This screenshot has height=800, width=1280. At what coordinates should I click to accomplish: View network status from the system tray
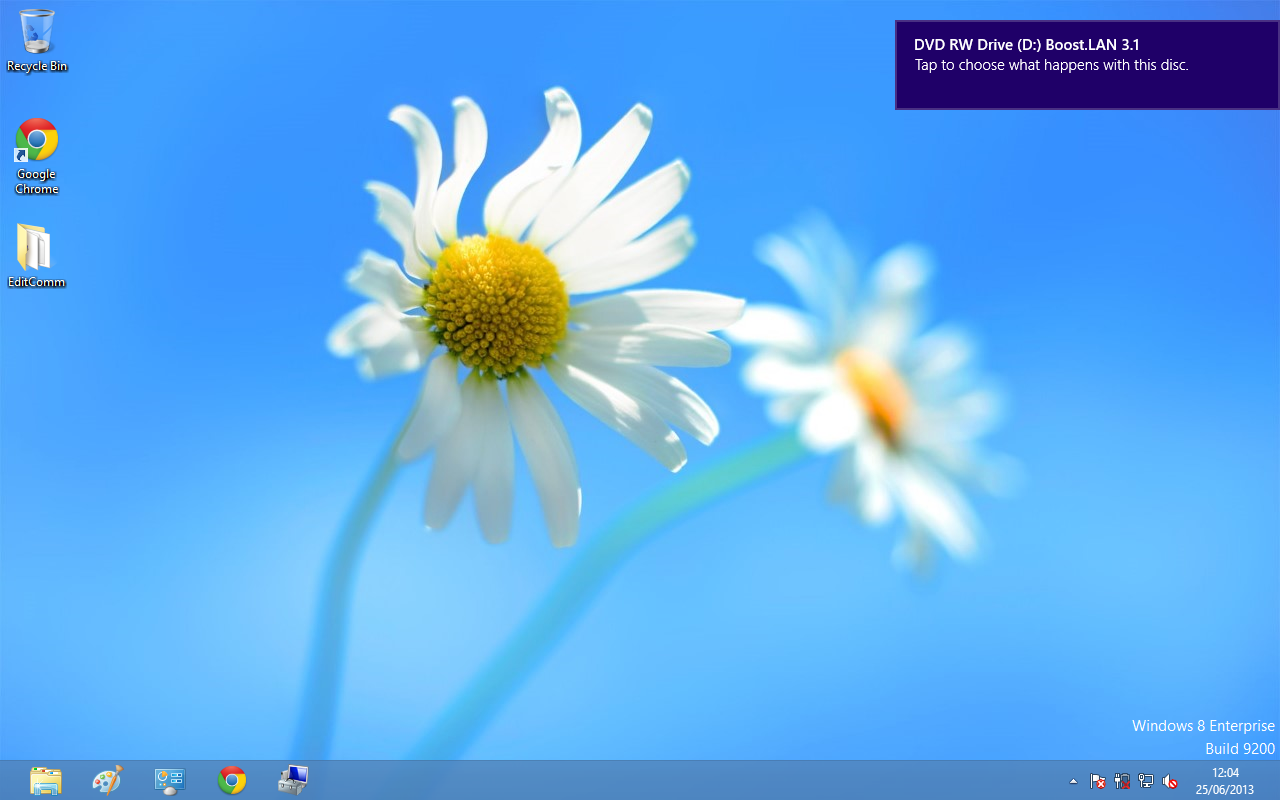(x=1146, y=780)
